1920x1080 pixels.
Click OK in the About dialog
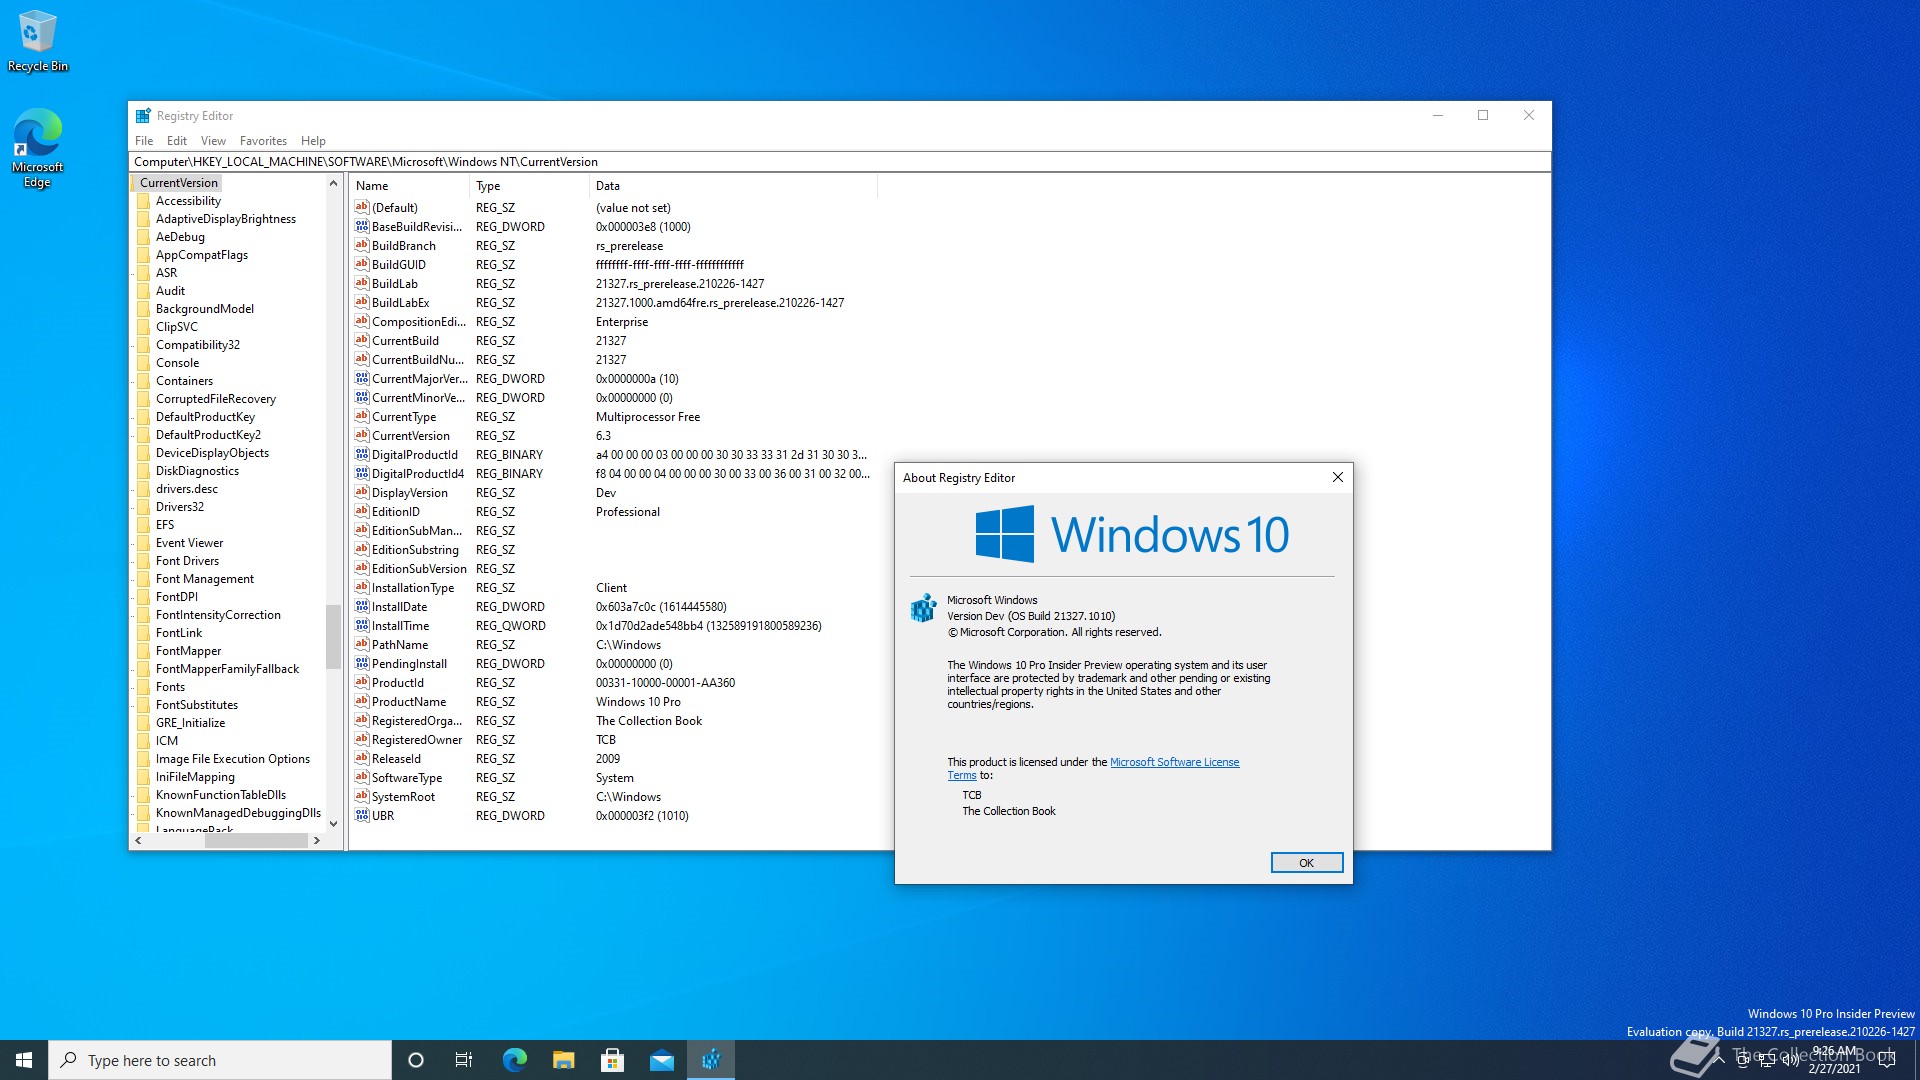(x=1306, y=863)
